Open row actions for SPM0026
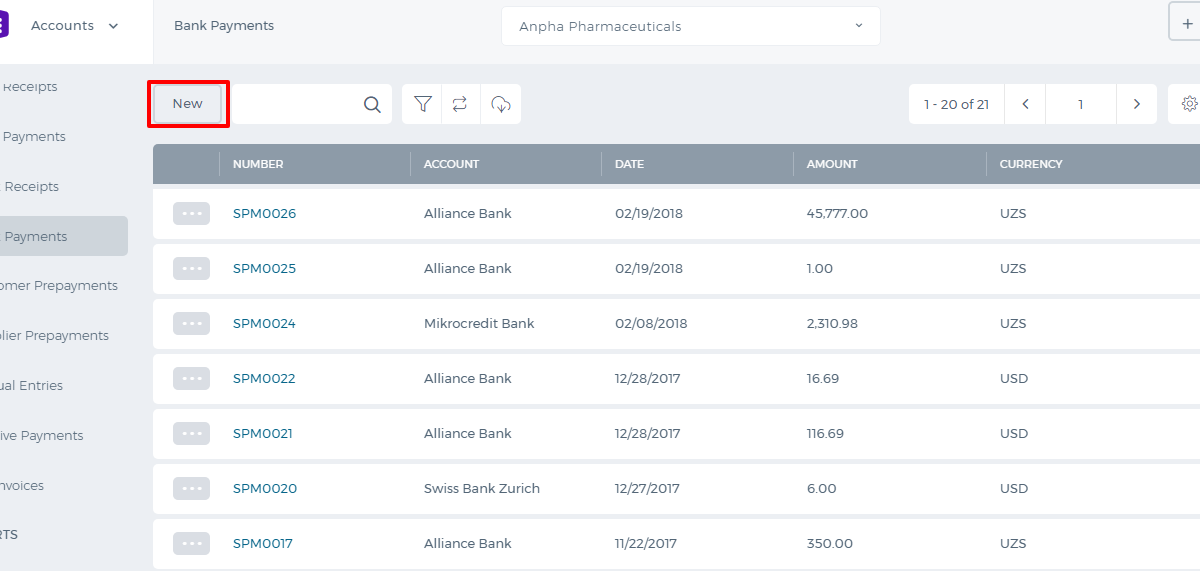Screen dimensions: 1200x571 click(191, 213)
